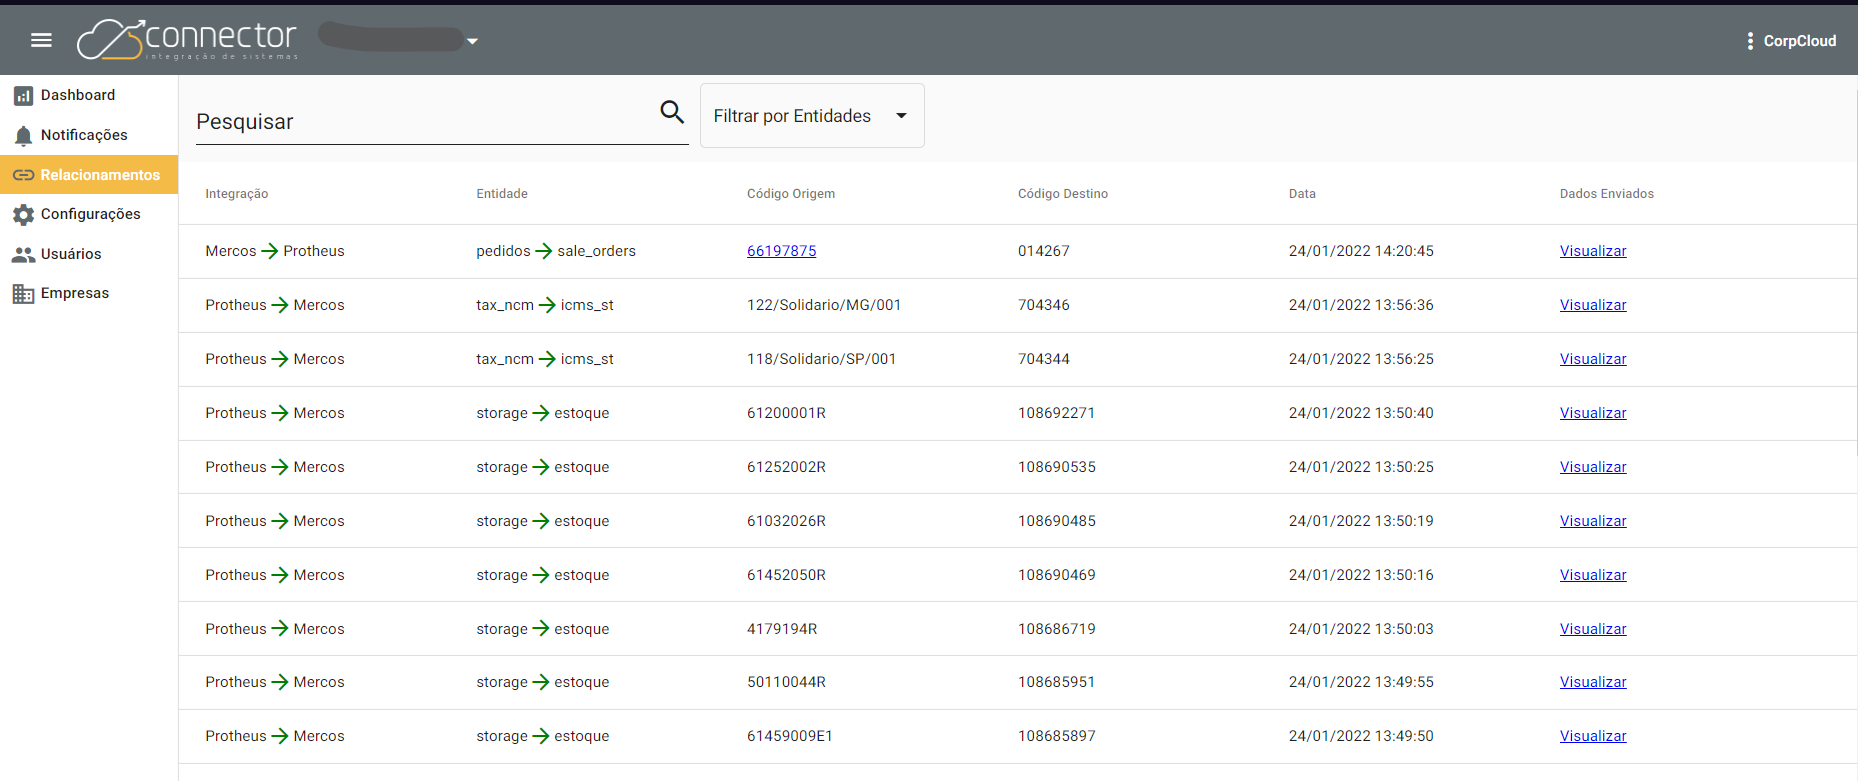Click destination code 108690469
The height and width of the screenshot is (781, 1858).
1057,575
